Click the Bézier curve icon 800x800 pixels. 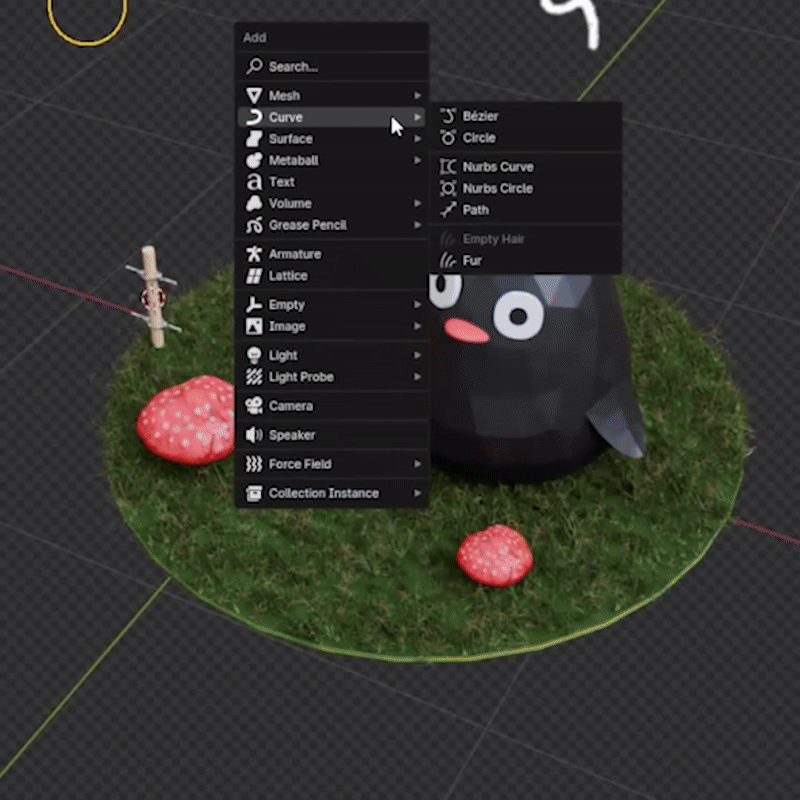448,117
